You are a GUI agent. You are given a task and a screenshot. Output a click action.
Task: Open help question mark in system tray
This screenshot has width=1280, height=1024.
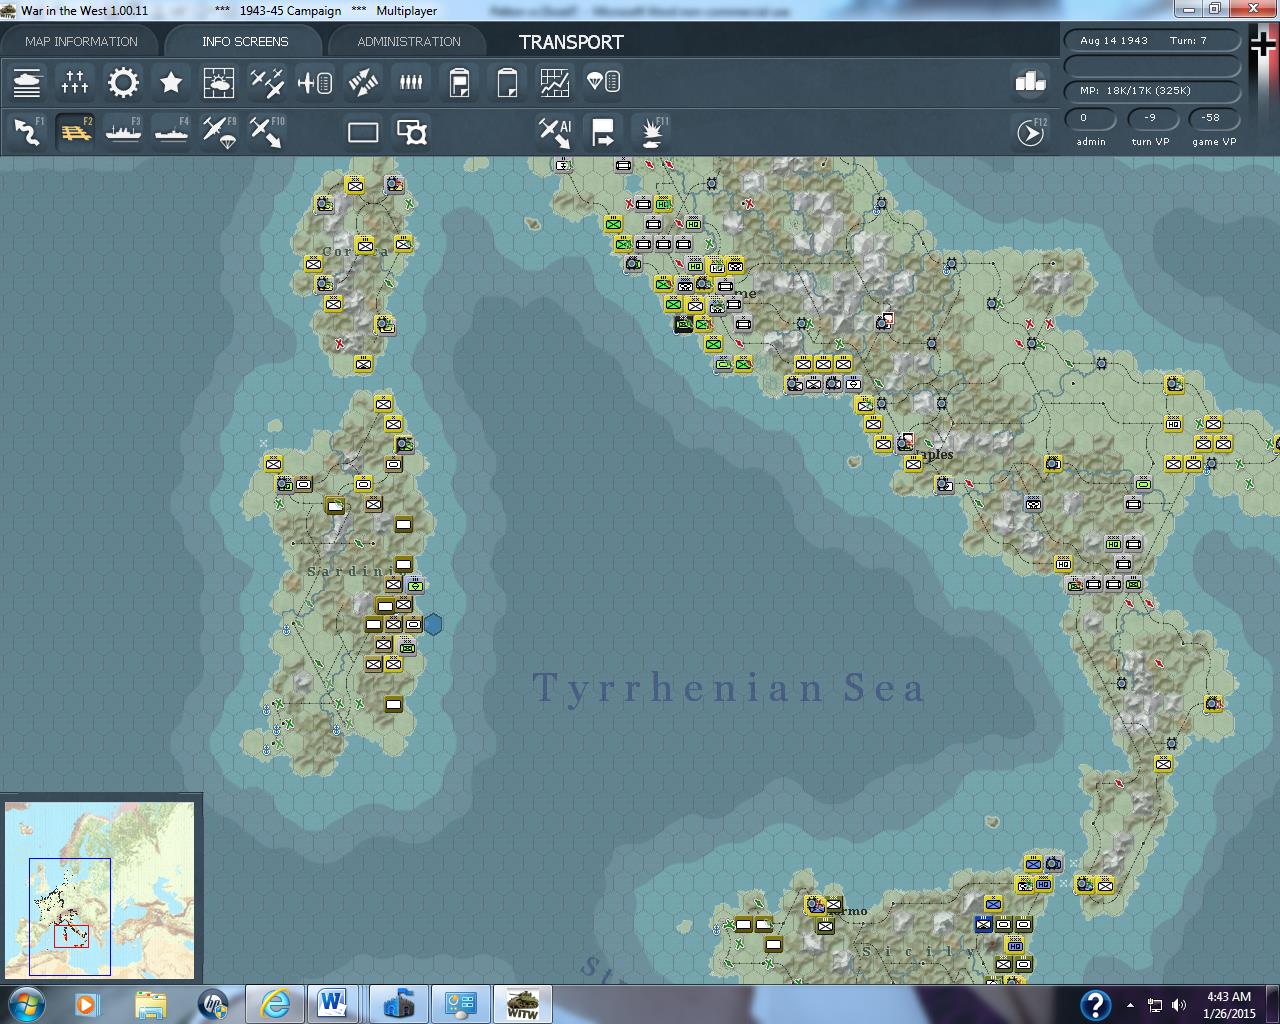1095,1004
